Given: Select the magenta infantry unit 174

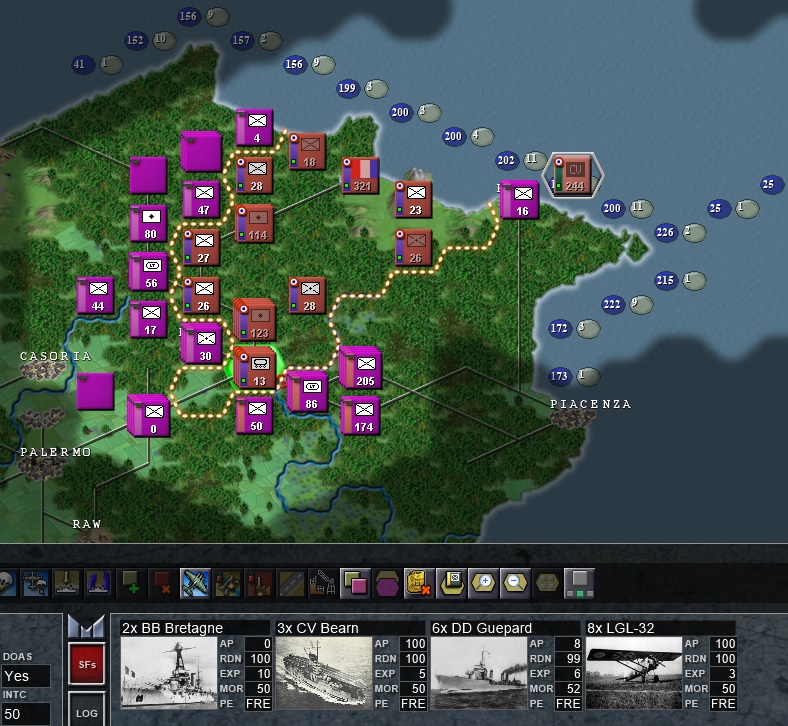Looking at the screenshot, I should point(361,416).
